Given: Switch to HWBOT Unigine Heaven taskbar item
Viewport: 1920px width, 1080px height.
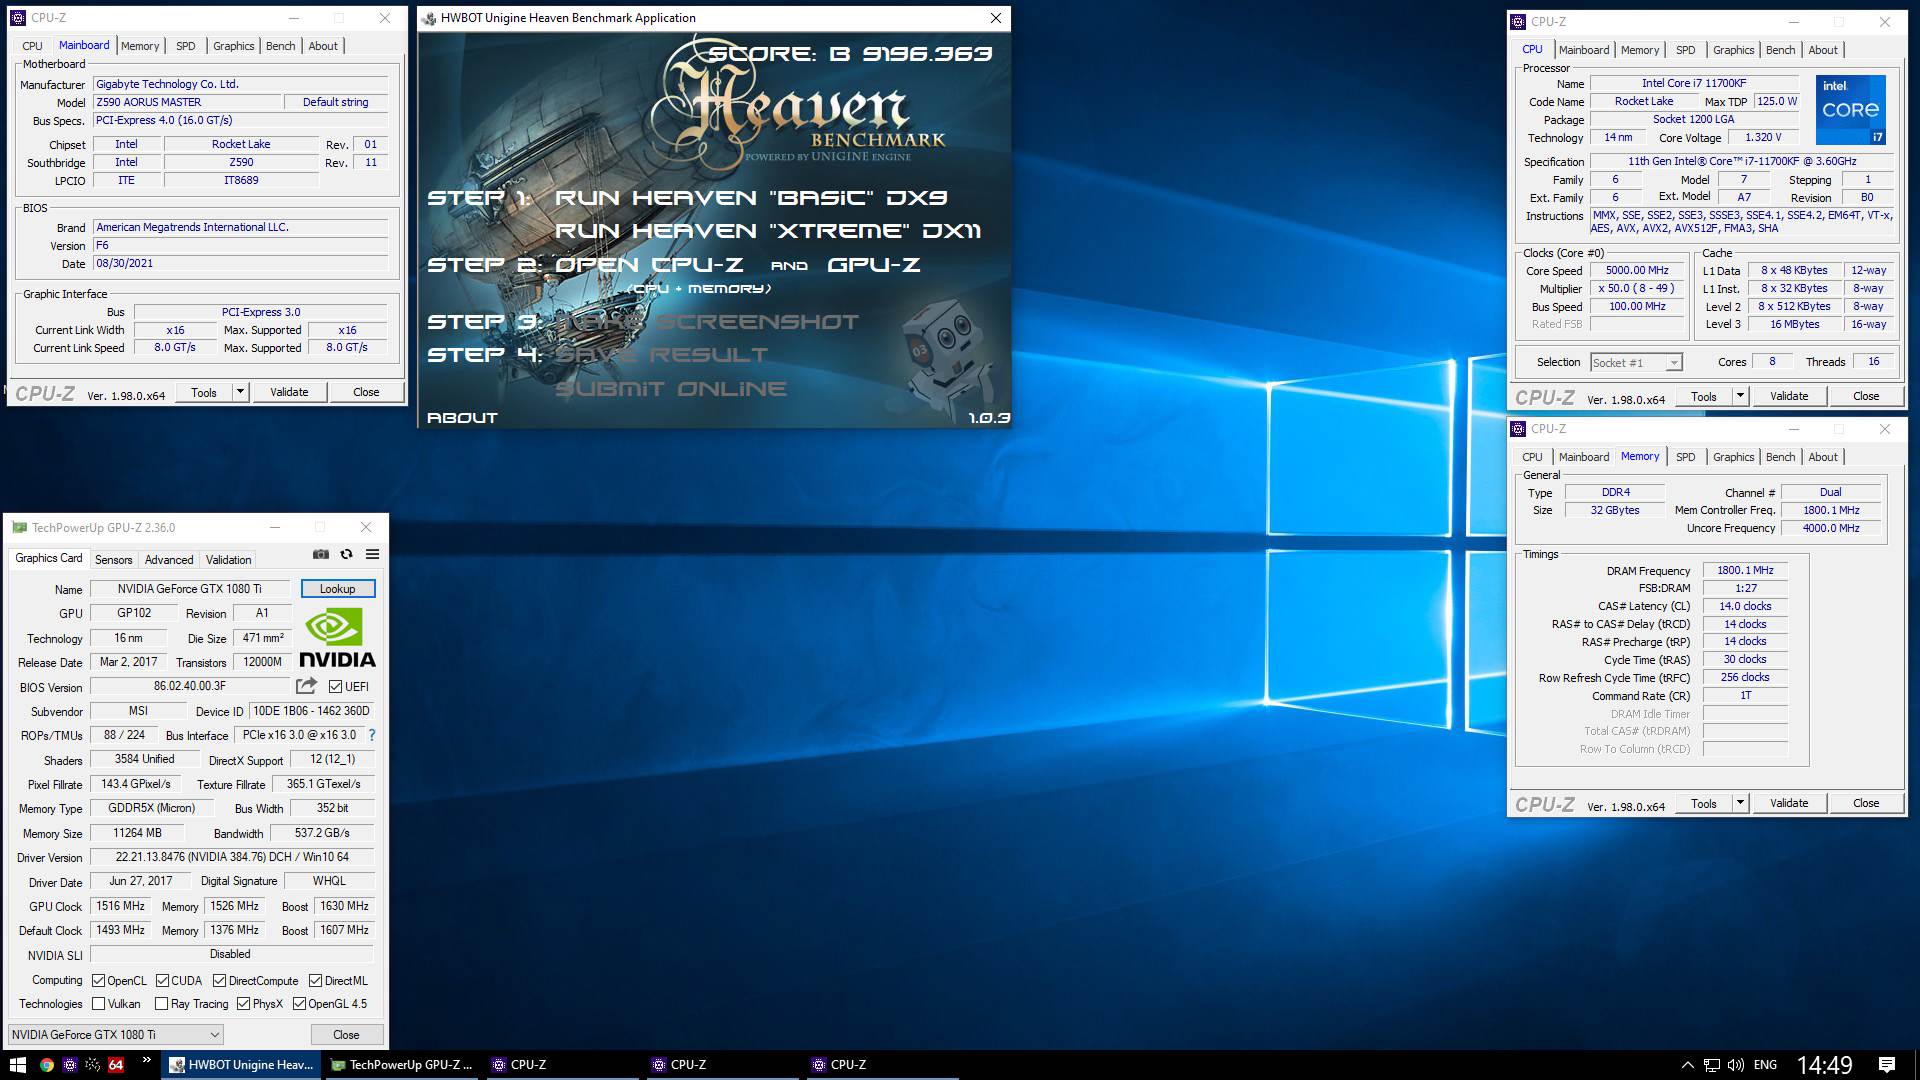Looking at the screenshot, I should pos(241,1065).
